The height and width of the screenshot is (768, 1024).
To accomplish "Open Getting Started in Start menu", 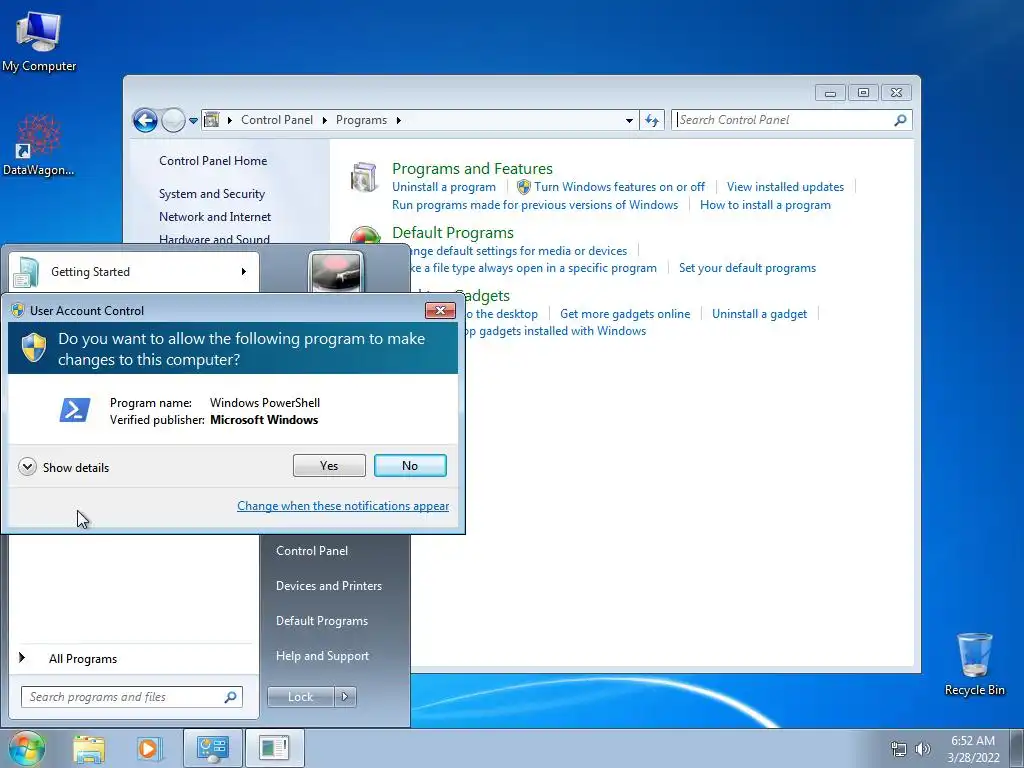I will tap(134, 272).
